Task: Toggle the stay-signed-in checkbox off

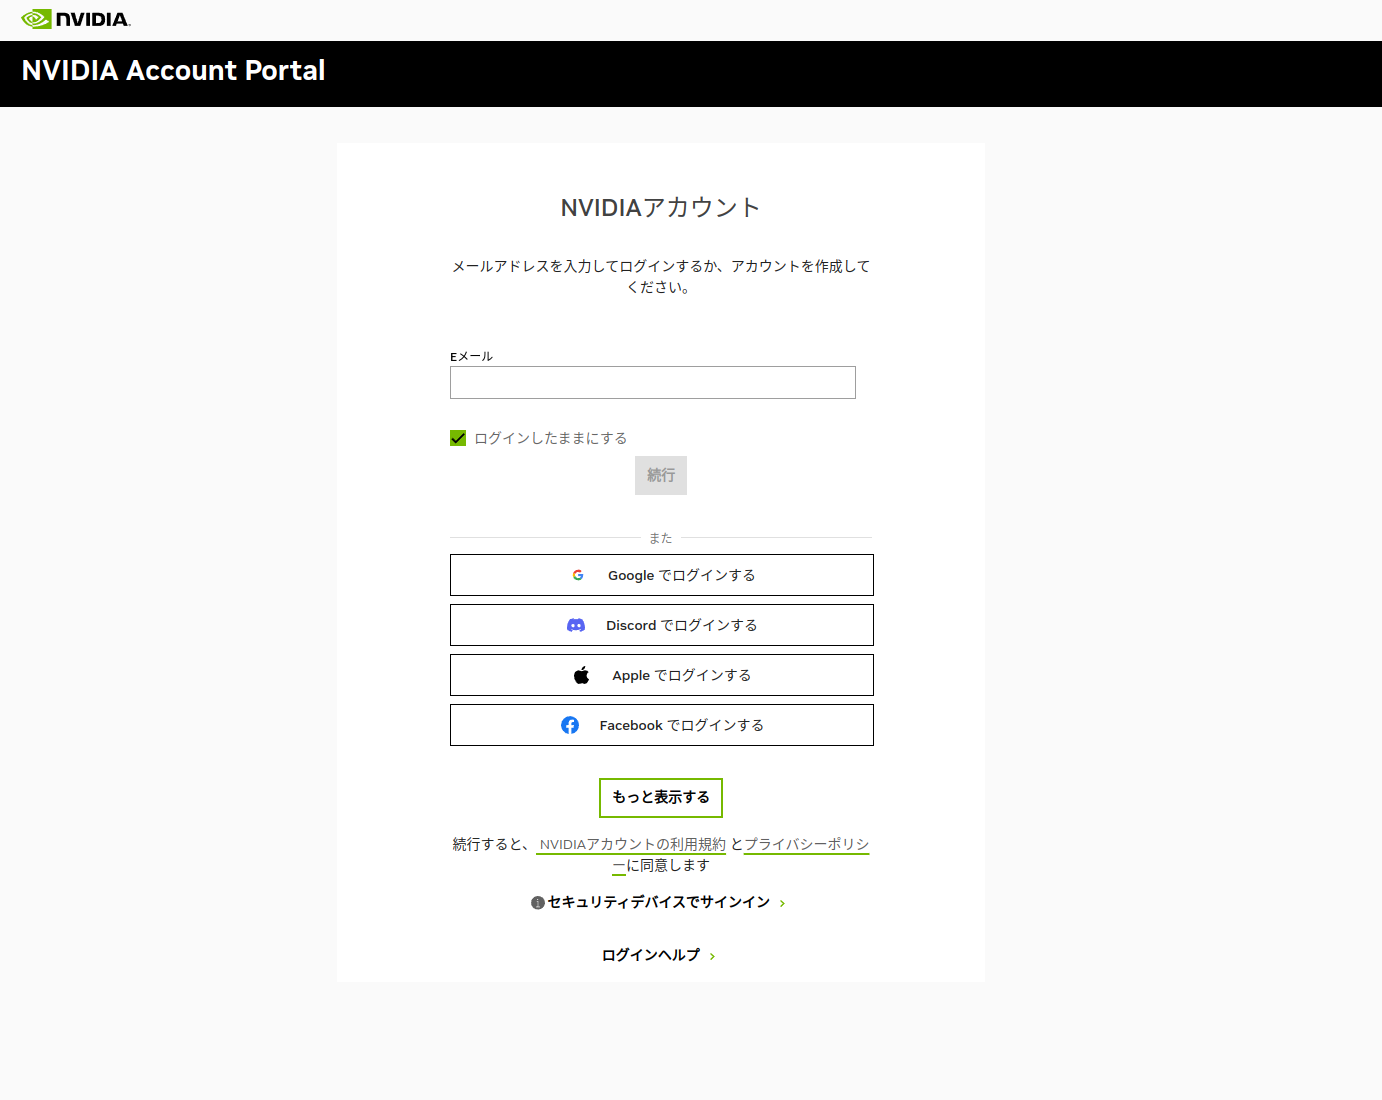Action: [458, 438]
